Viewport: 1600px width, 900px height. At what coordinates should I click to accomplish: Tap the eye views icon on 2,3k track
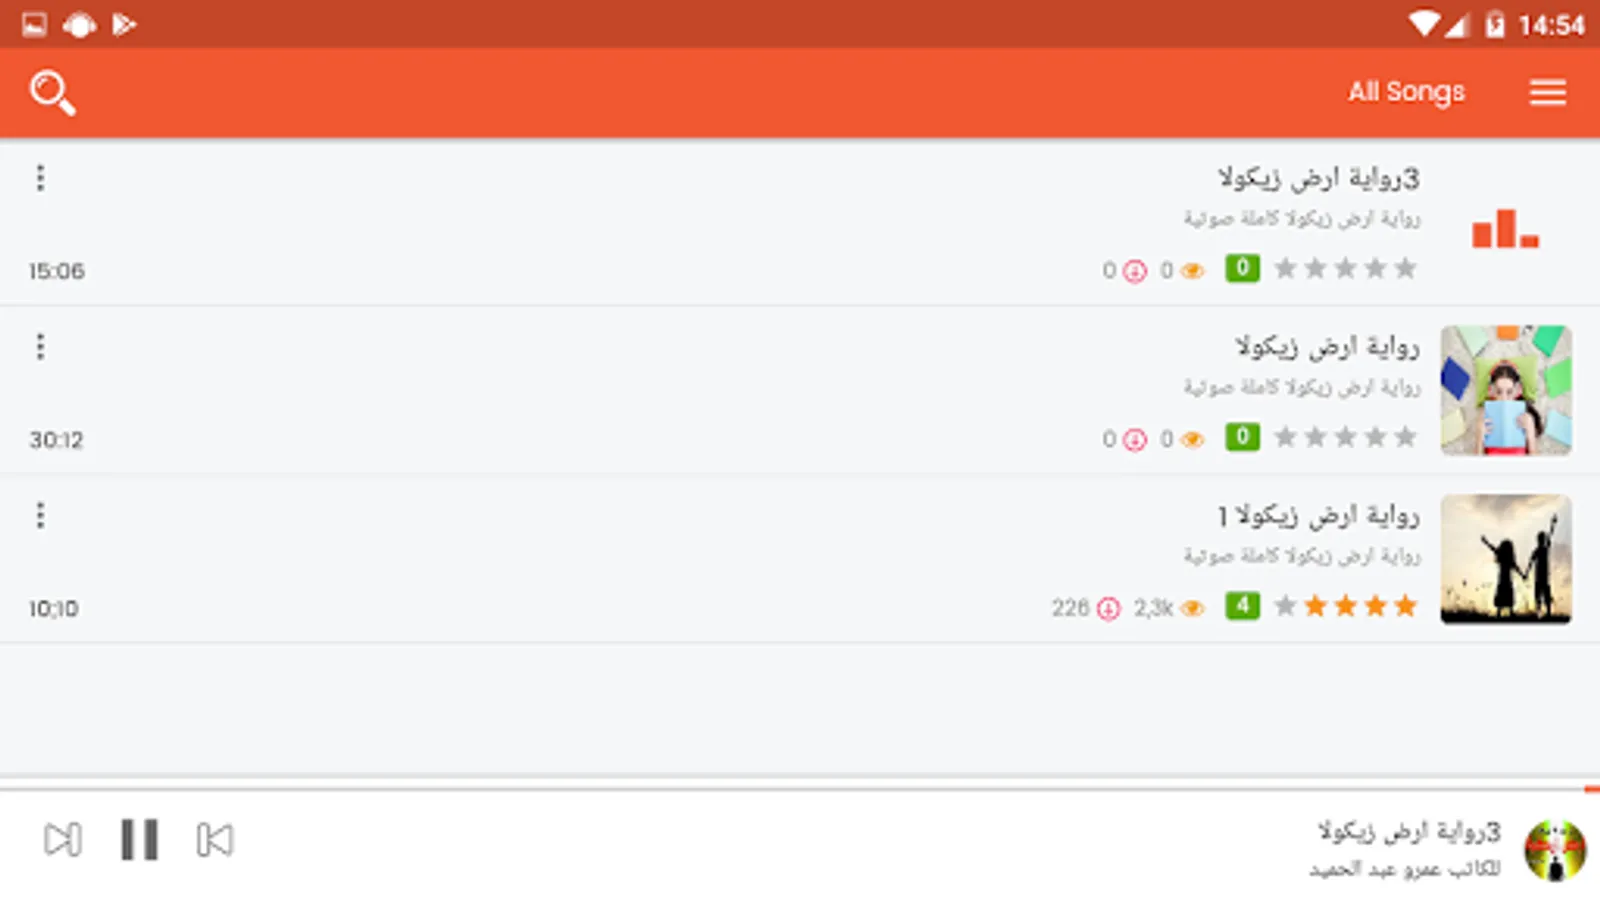point(1192,608)
